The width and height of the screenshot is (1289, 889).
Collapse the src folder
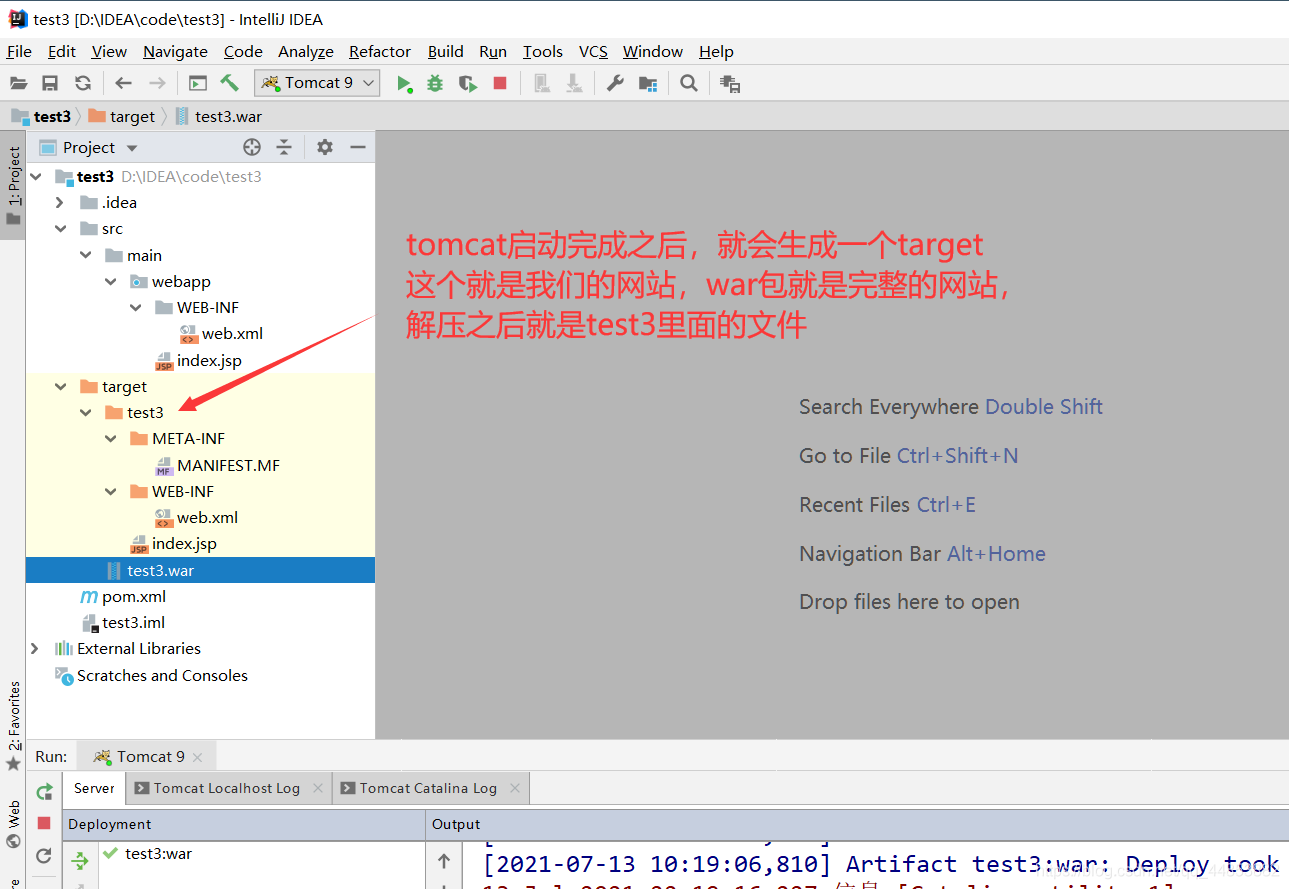pyautogui.click(x=60, y=228)
